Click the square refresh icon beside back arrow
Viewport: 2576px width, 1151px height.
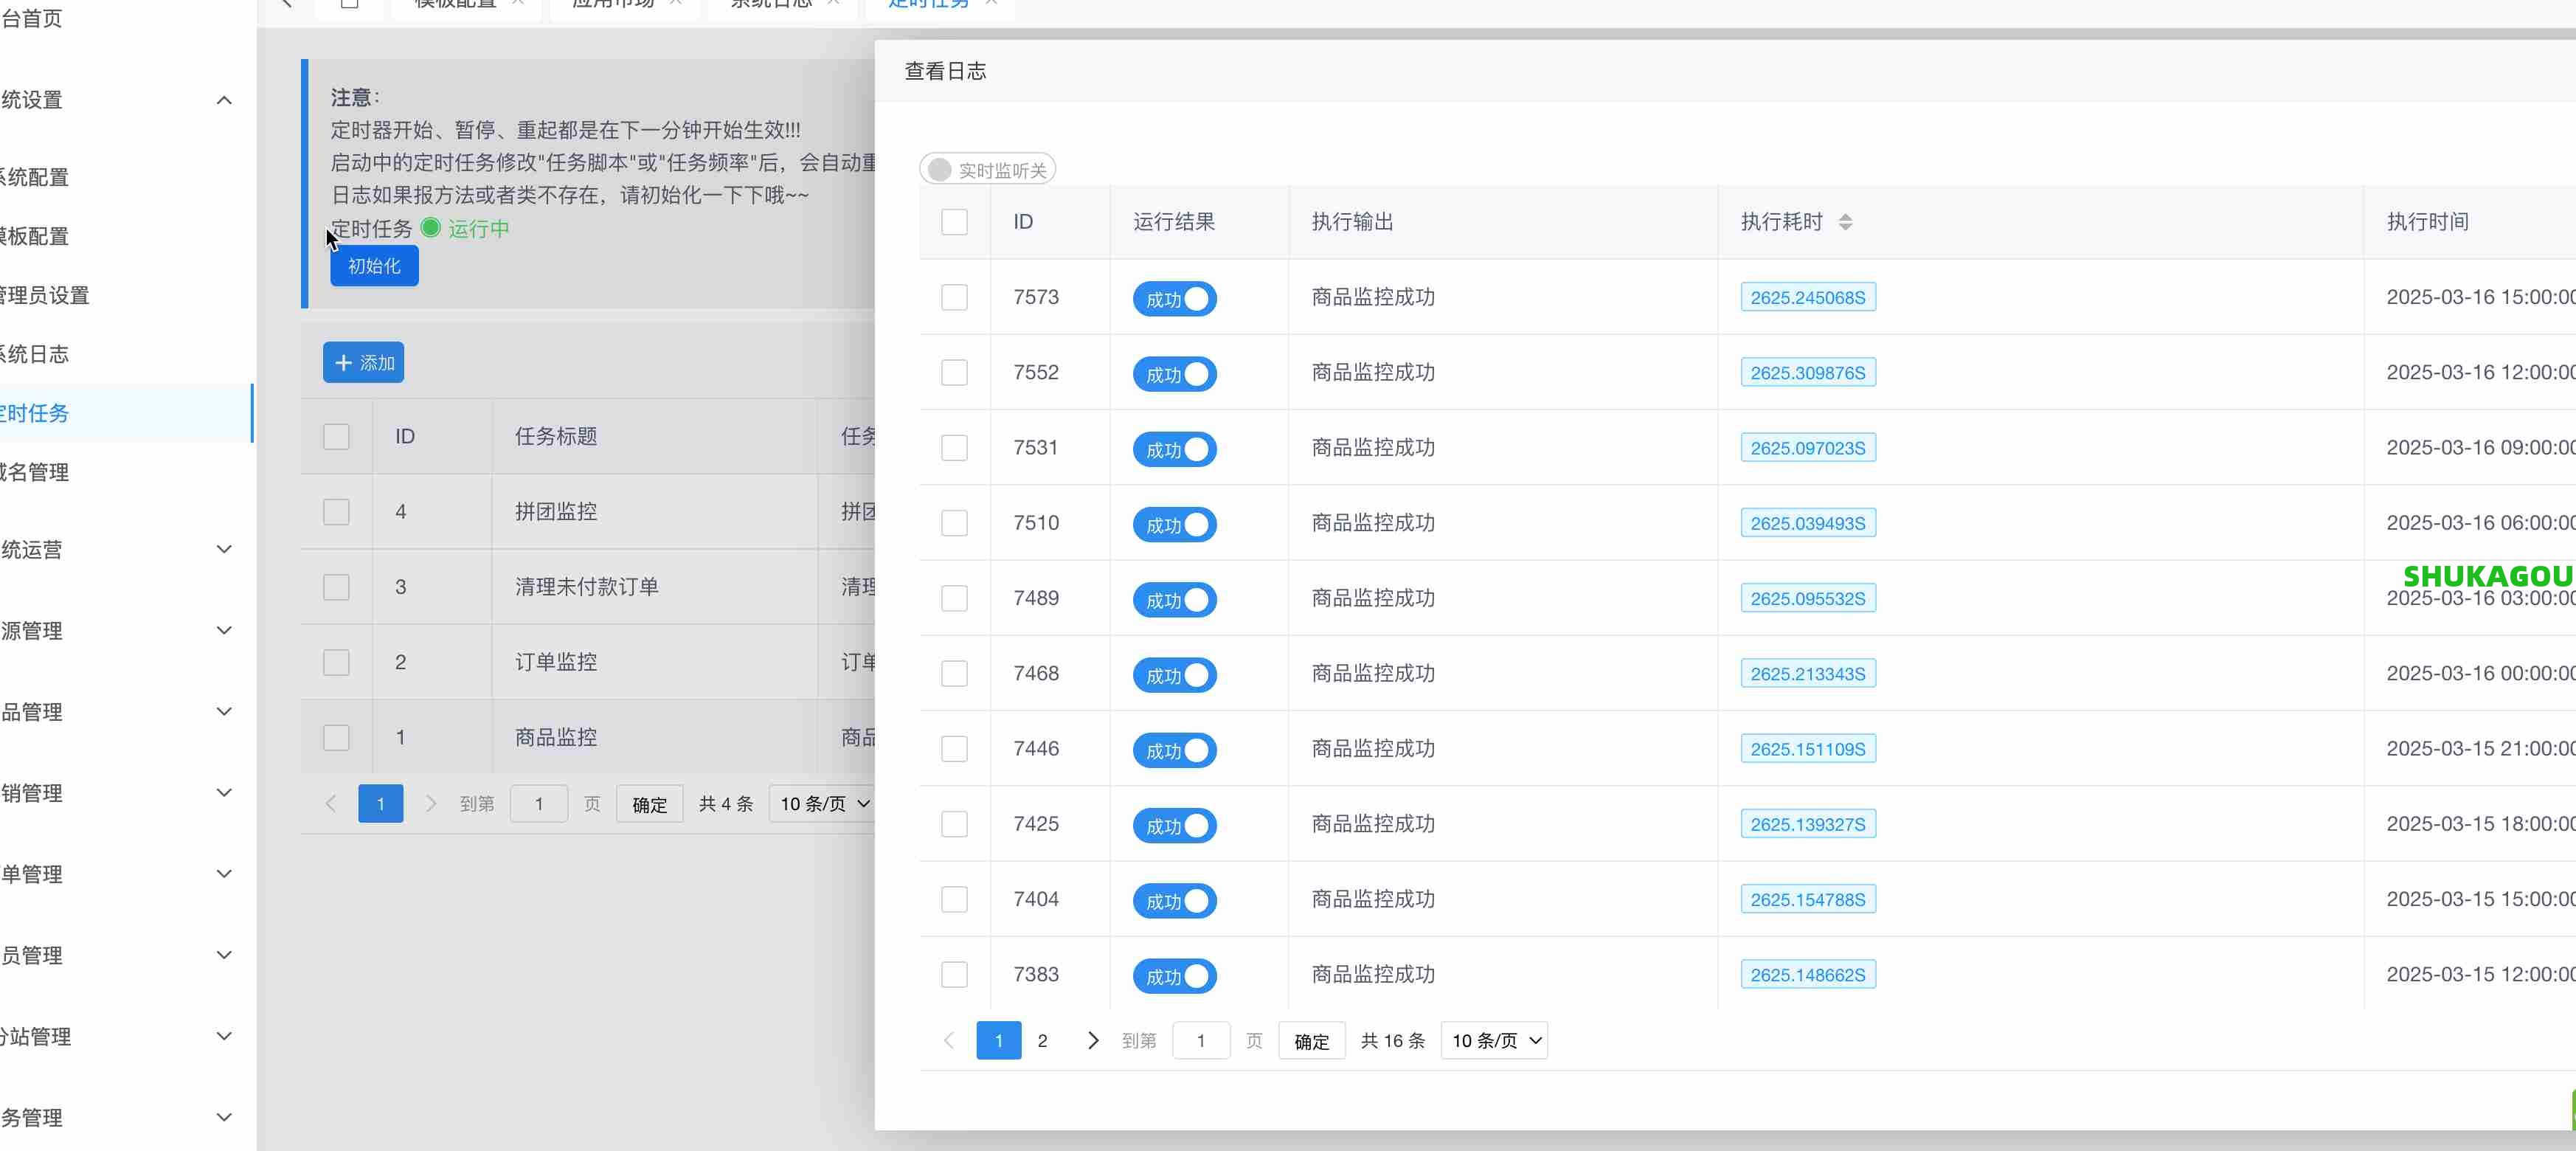coord(349,3)
